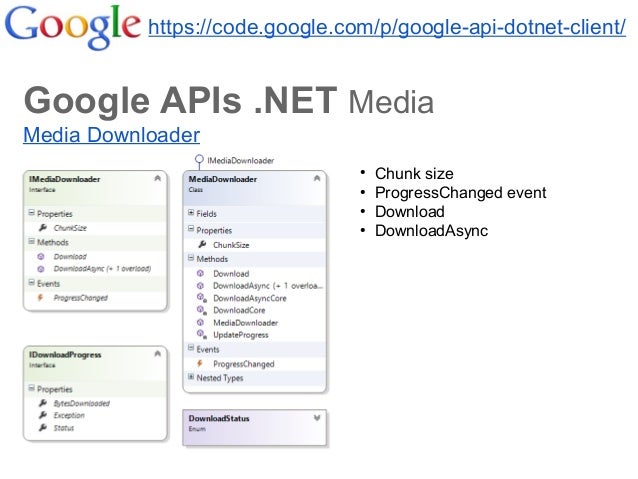Click wrench icon beside BytesDownloaded
Screen dimensions: 638x479
(43, 403)
